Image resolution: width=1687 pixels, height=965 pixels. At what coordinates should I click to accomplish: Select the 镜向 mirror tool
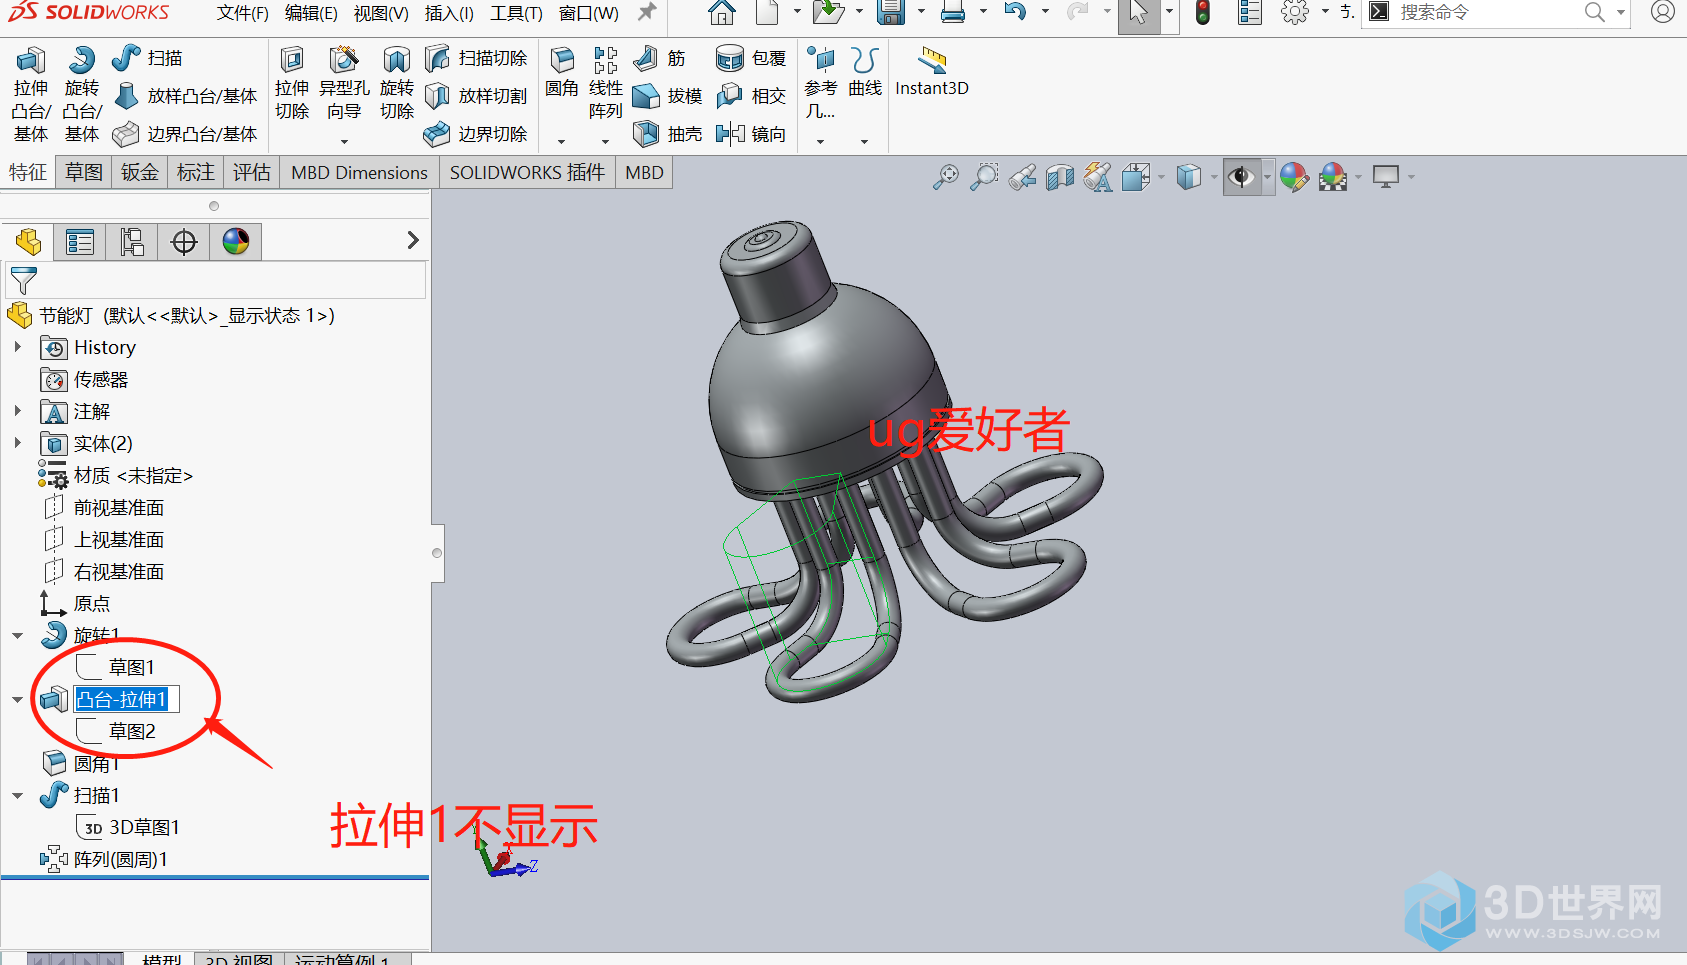751,134
